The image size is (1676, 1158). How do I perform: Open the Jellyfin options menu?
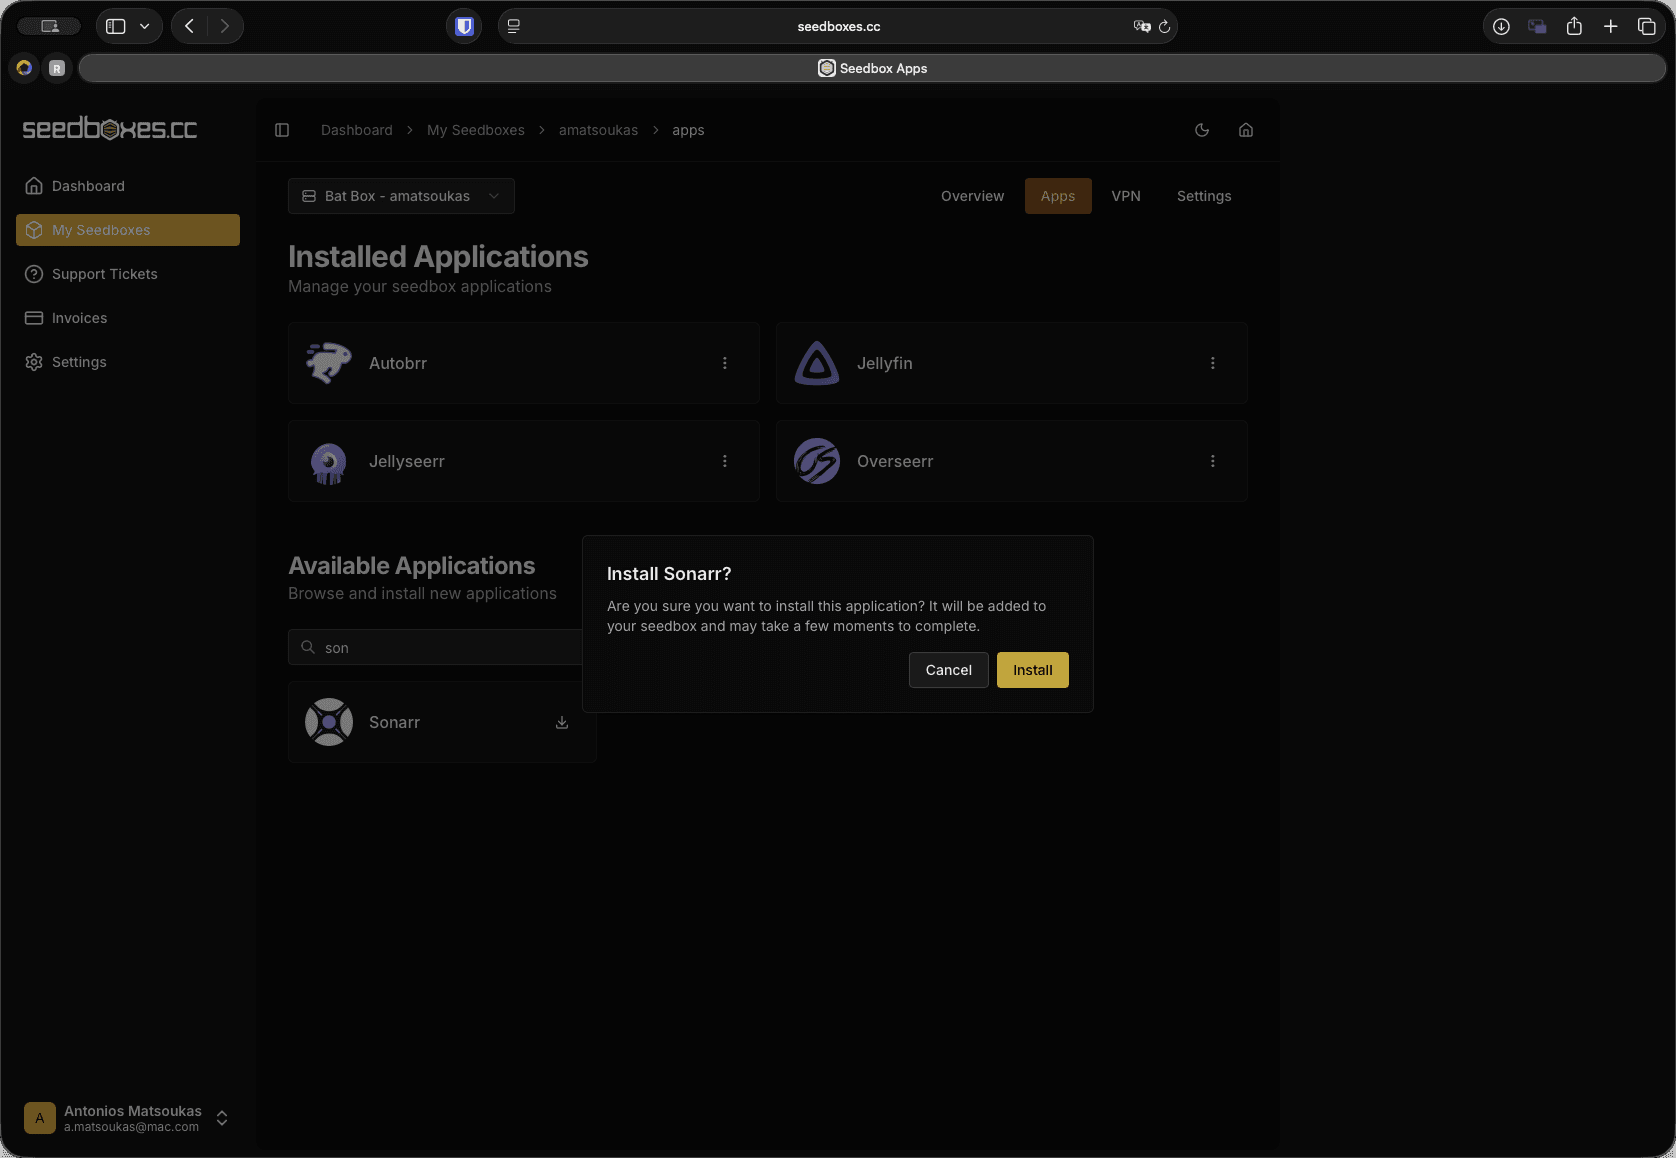1213,363
